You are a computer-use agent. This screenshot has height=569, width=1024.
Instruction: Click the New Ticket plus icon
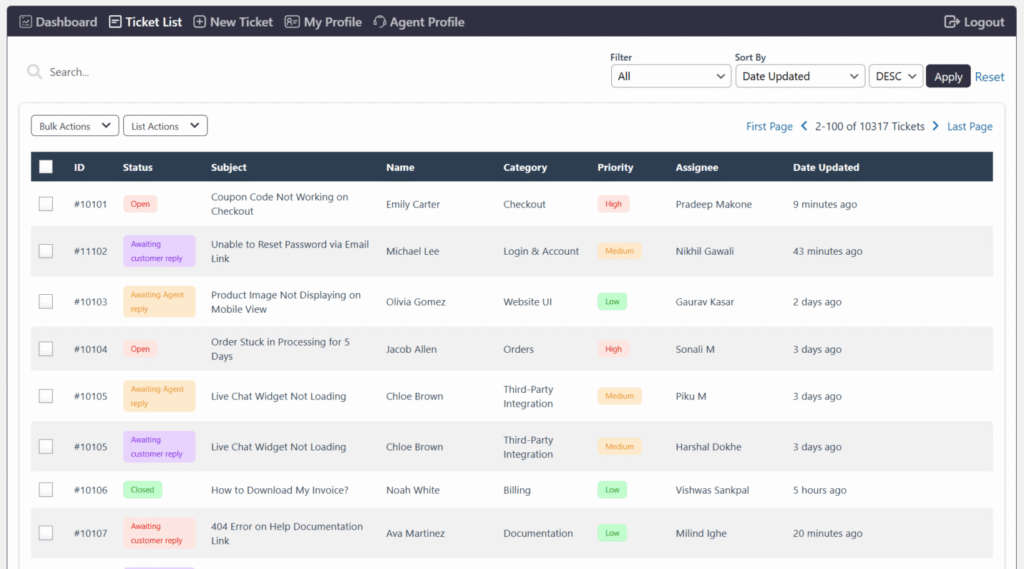point(200,22)
